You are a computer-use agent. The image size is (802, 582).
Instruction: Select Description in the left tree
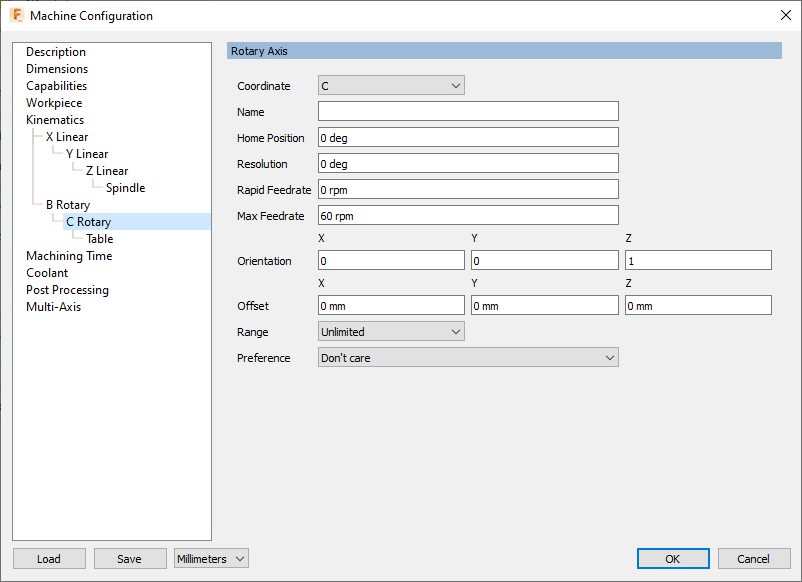(x=56, y=52)
